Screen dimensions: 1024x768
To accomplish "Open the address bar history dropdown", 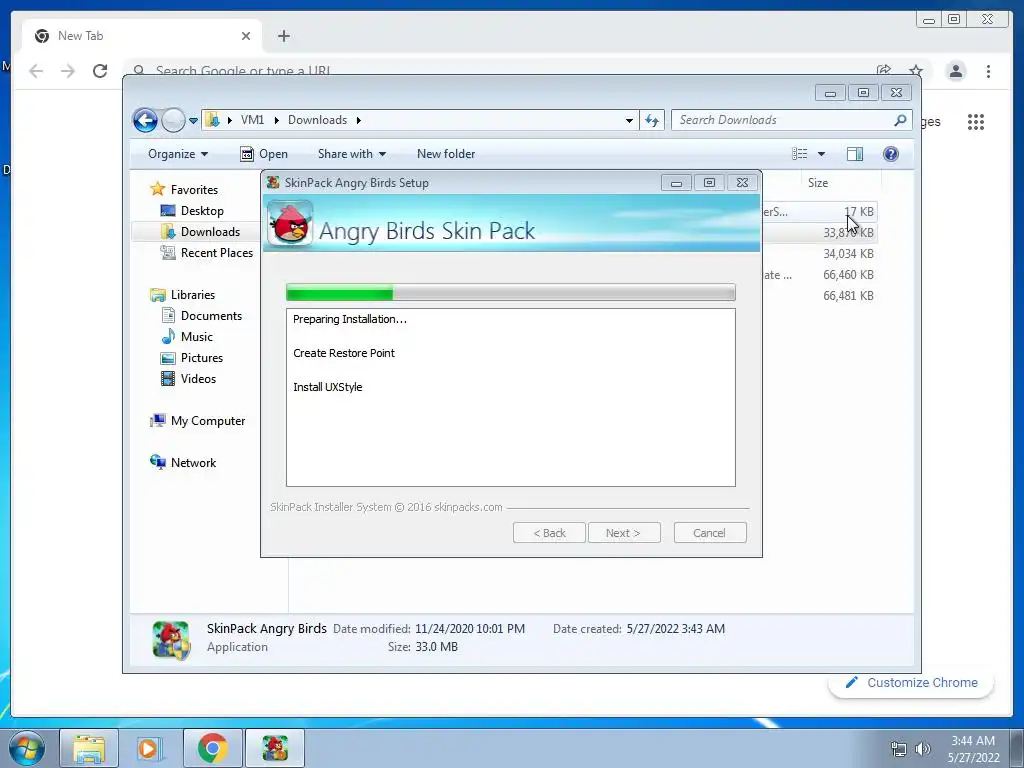I will [x=629, y=120].
